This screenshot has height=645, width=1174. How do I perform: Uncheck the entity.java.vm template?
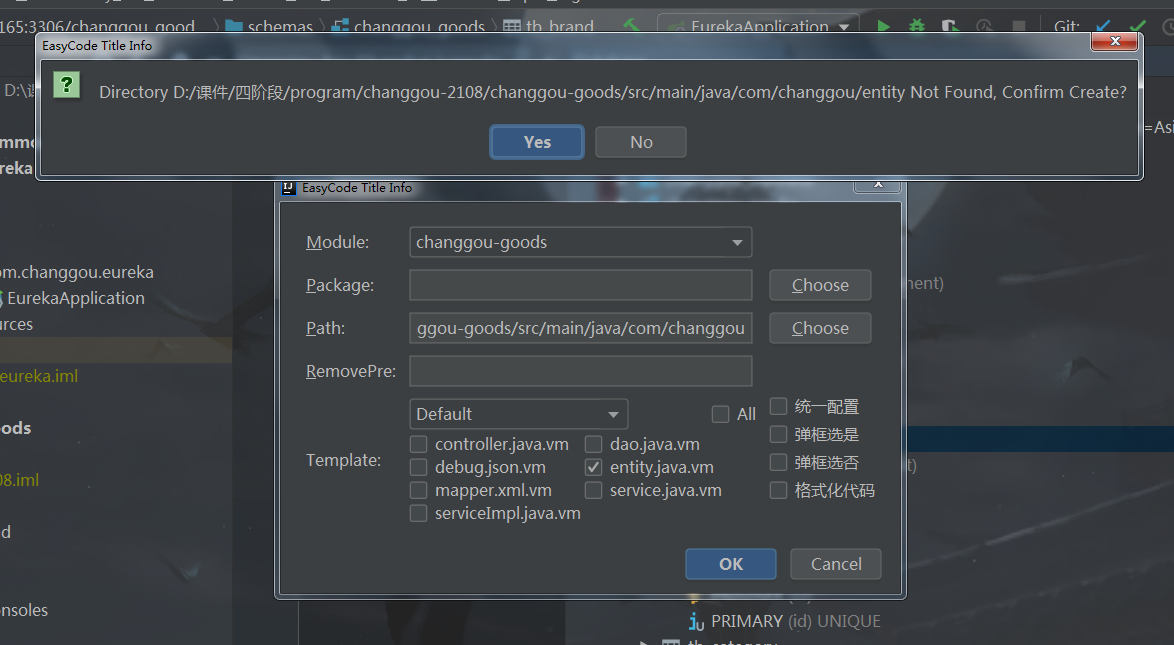click(593, 466)
